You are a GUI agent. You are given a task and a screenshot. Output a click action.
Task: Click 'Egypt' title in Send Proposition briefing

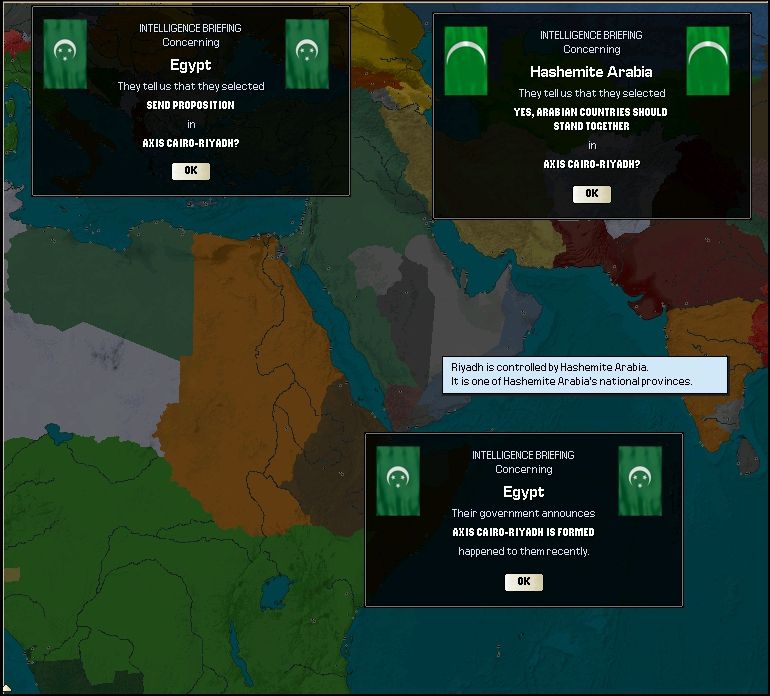[191, 65]
